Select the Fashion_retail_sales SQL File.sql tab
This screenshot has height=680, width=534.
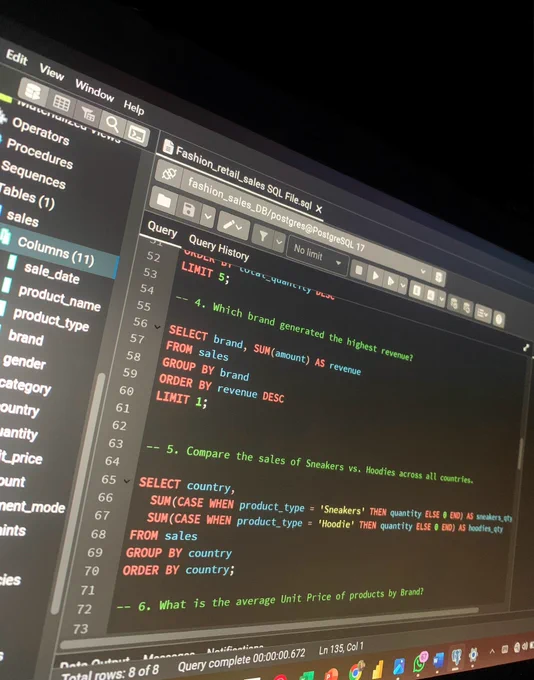[x=243, y=176]
